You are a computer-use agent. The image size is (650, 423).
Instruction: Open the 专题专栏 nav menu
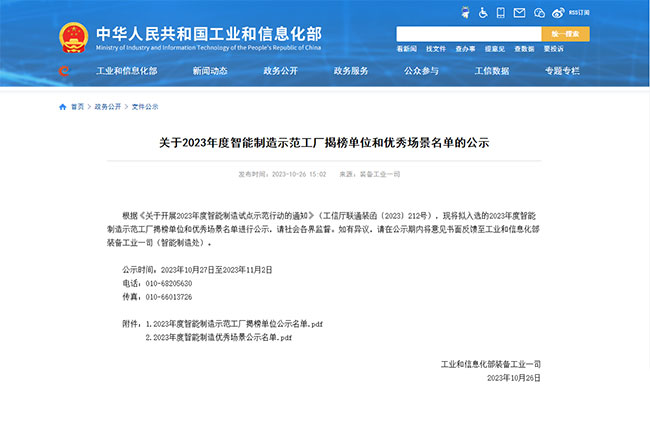click(x=563, y=71)
